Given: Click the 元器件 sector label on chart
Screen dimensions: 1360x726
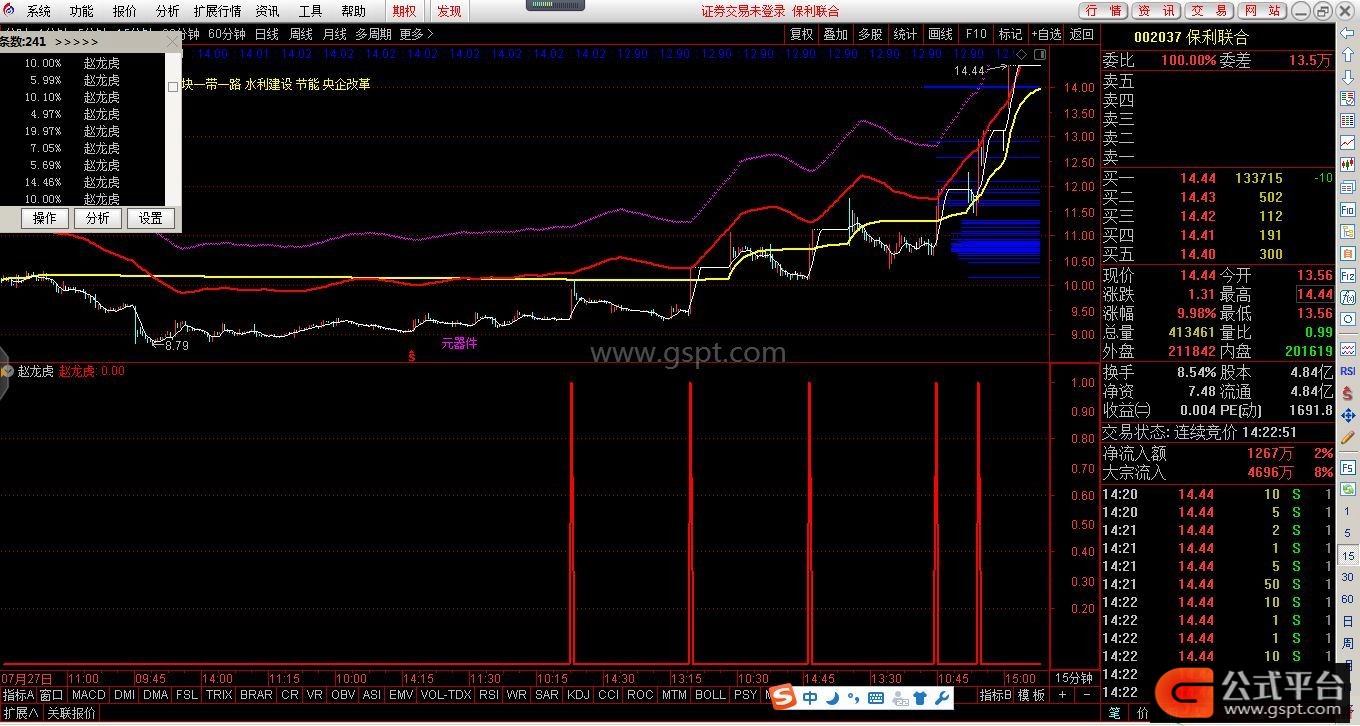Looking at the screenshot, I should [x=459, y=343].
